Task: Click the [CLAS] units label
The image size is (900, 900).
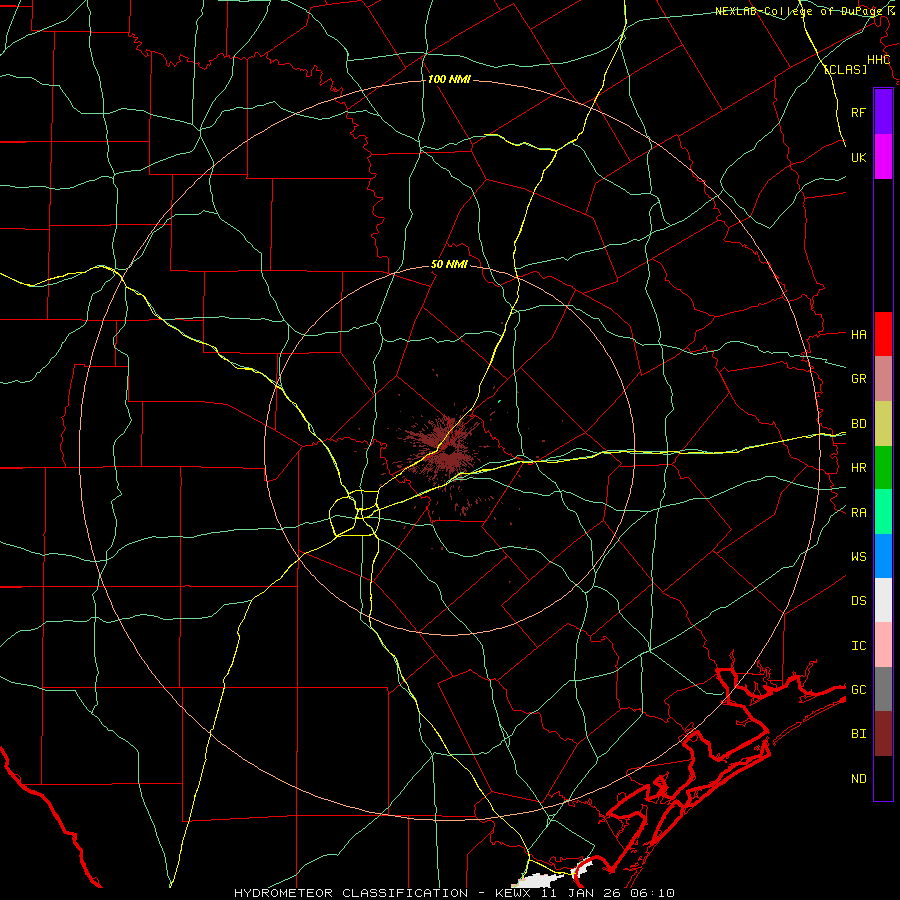Action: (845, 69)
